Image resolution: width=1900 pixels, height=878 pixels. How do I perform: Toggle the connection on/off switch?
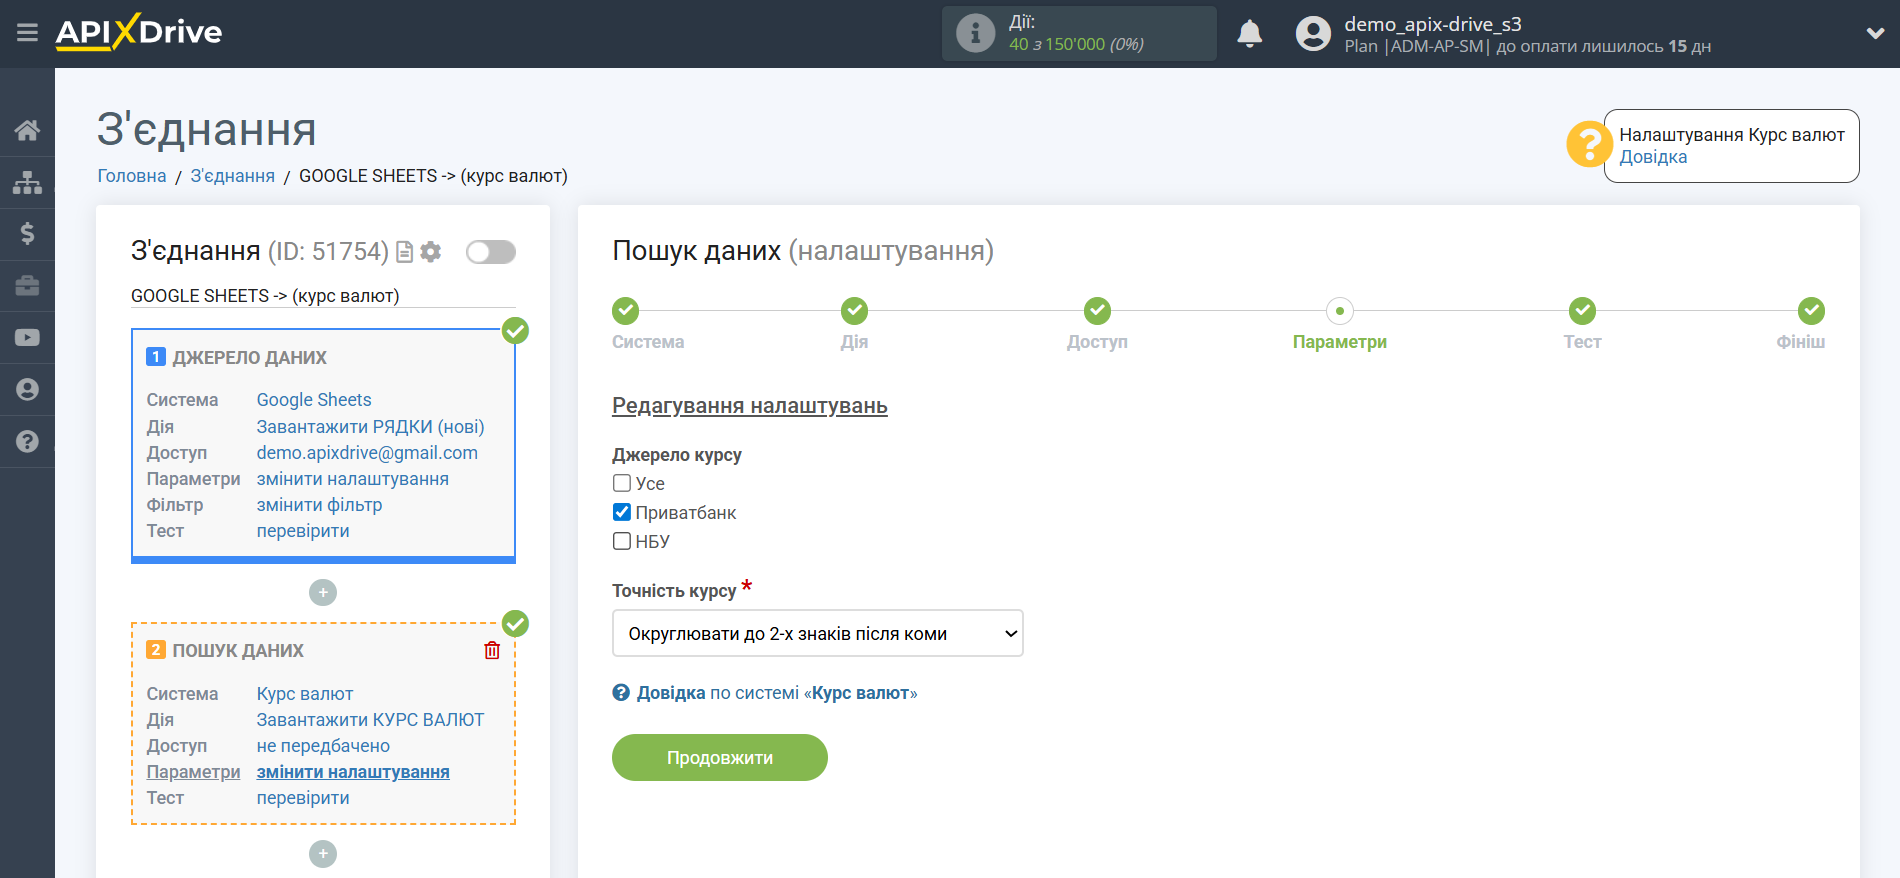491,252
